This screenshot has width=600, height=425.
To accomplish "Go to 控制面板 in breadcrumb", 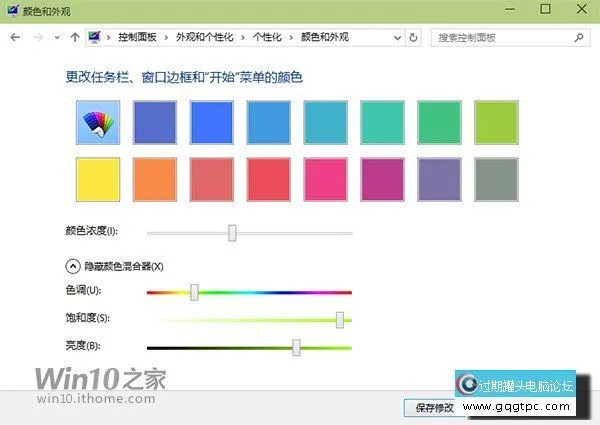I will pyautogui.click(x=137, y=37).
